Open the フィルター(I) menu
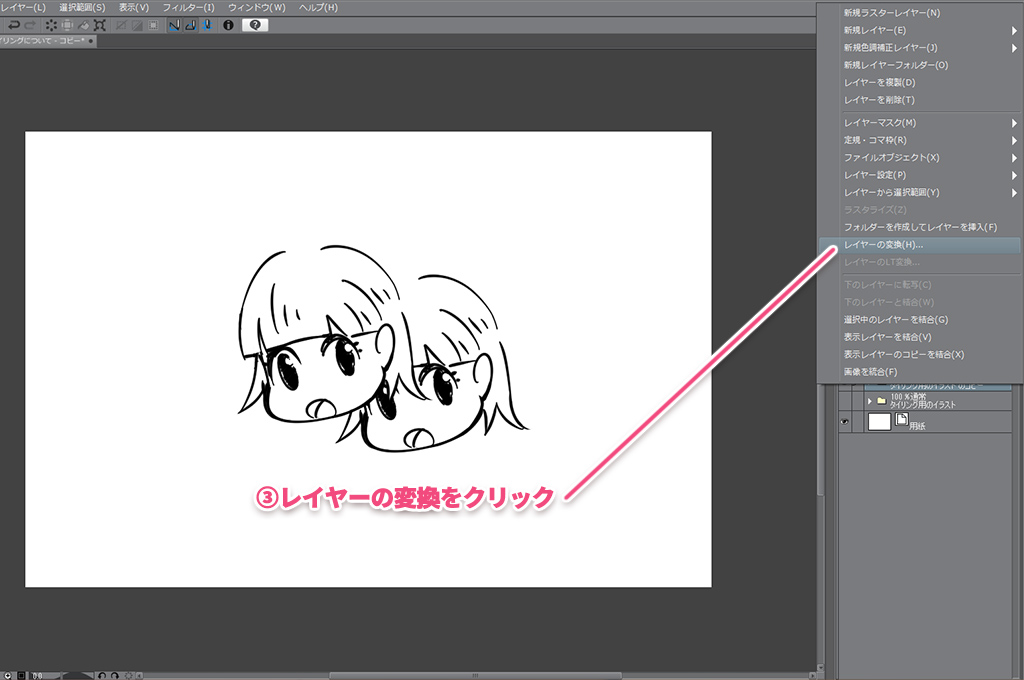1024x680 pixels. click(x=188, y=7)
